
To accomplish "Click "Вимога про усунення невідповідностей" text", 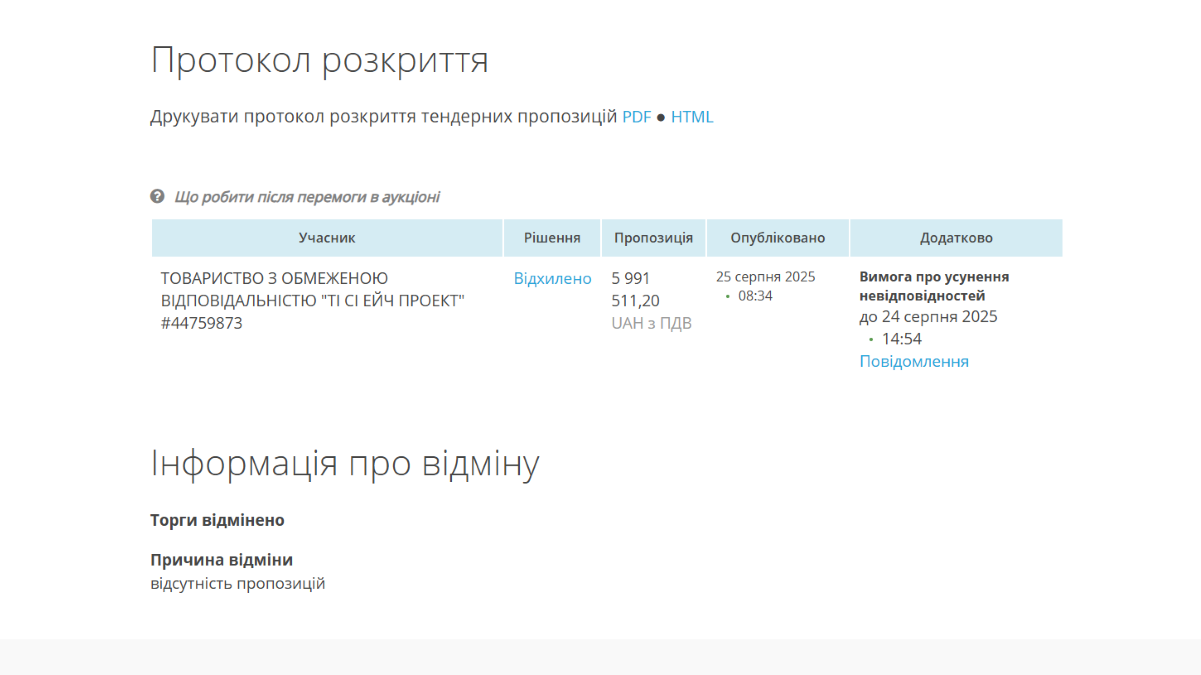I will click(x=934, y=286).
